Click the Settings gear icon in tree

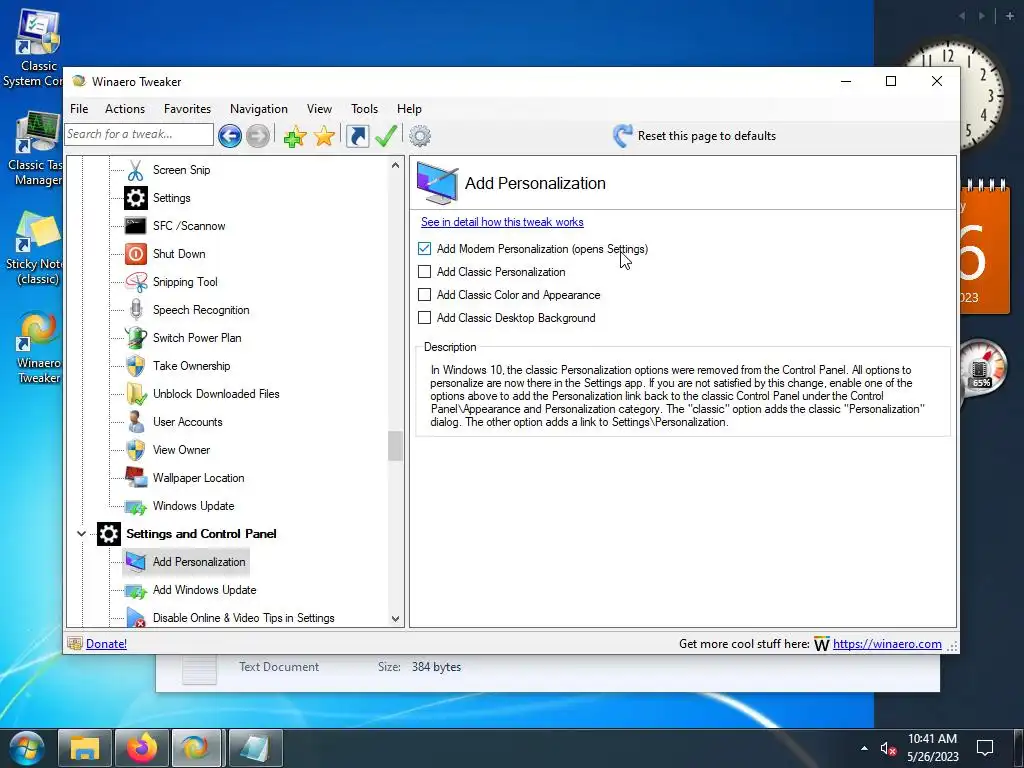136,198
